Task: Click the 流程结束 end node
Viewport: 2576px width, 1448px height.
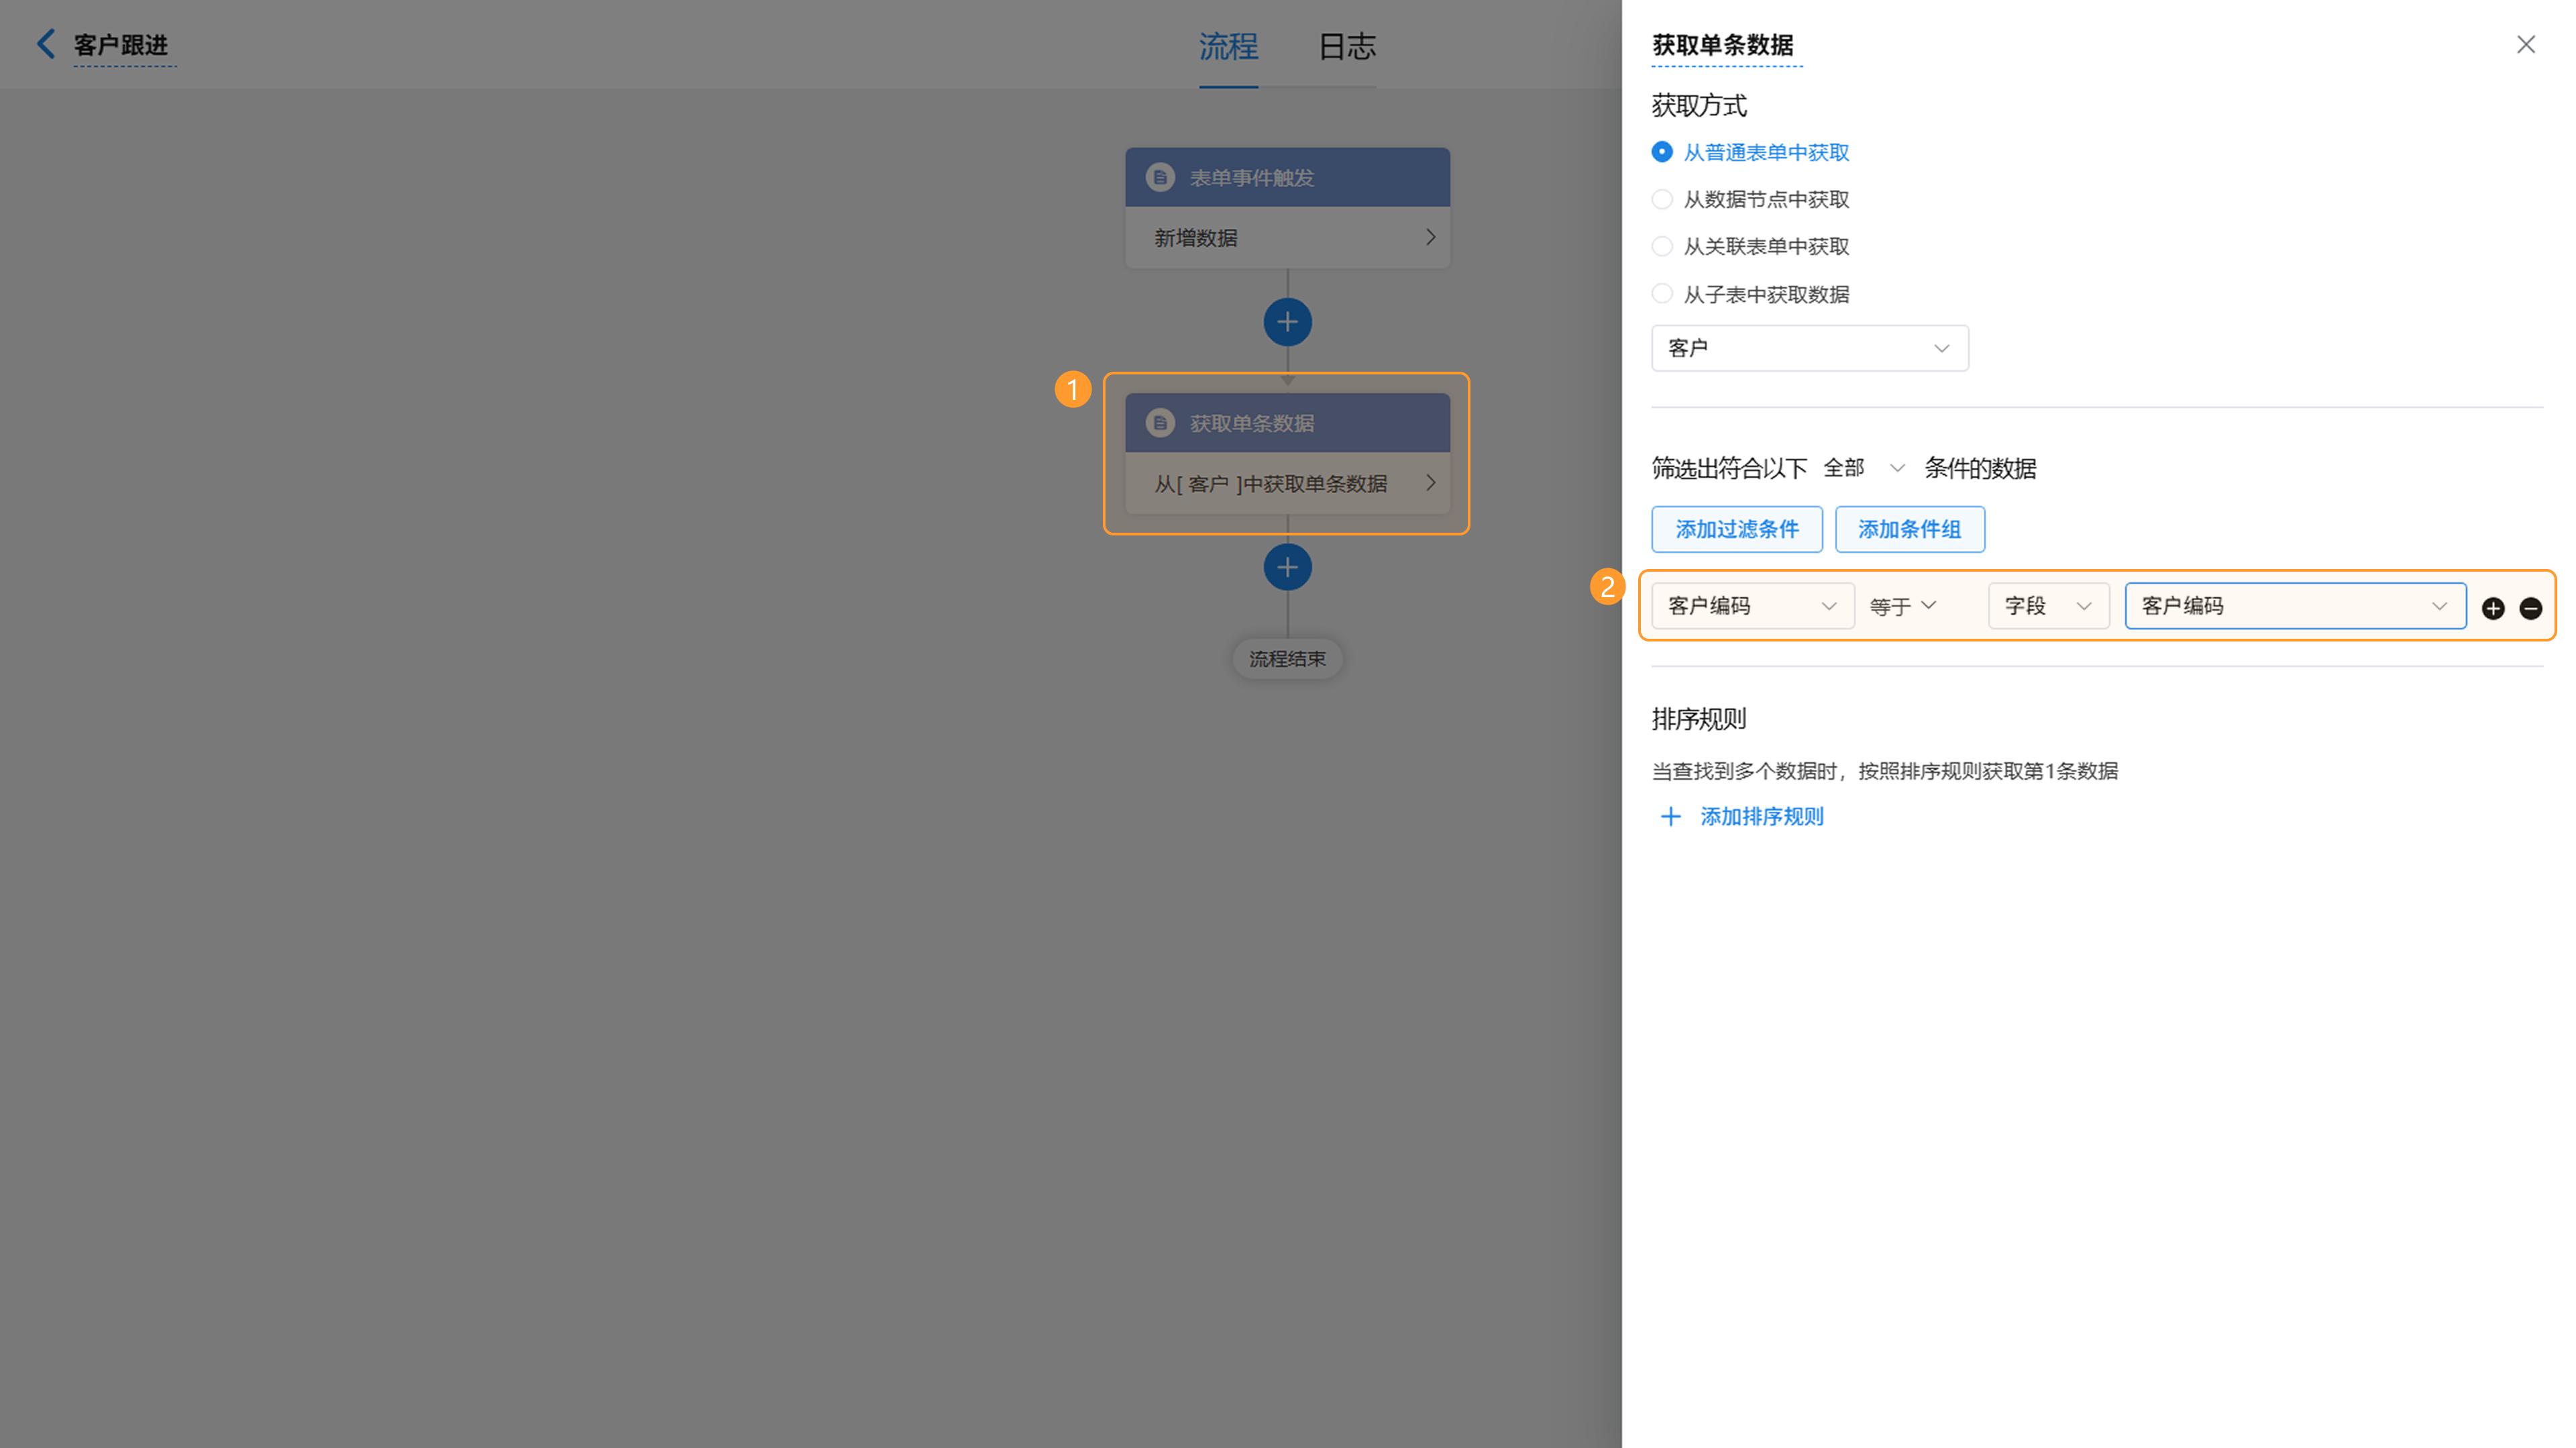Action: click(x=1287, y=659)
